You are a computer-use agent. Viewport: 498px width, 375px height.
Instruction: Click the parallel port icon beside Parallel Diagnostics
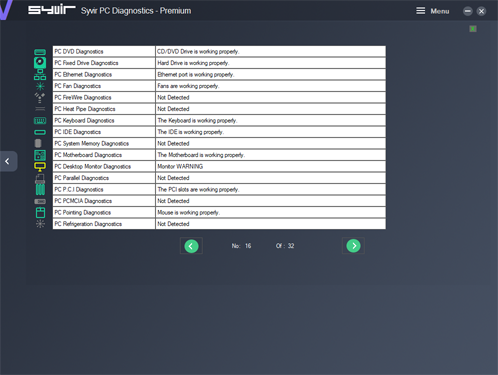[40, 178]
